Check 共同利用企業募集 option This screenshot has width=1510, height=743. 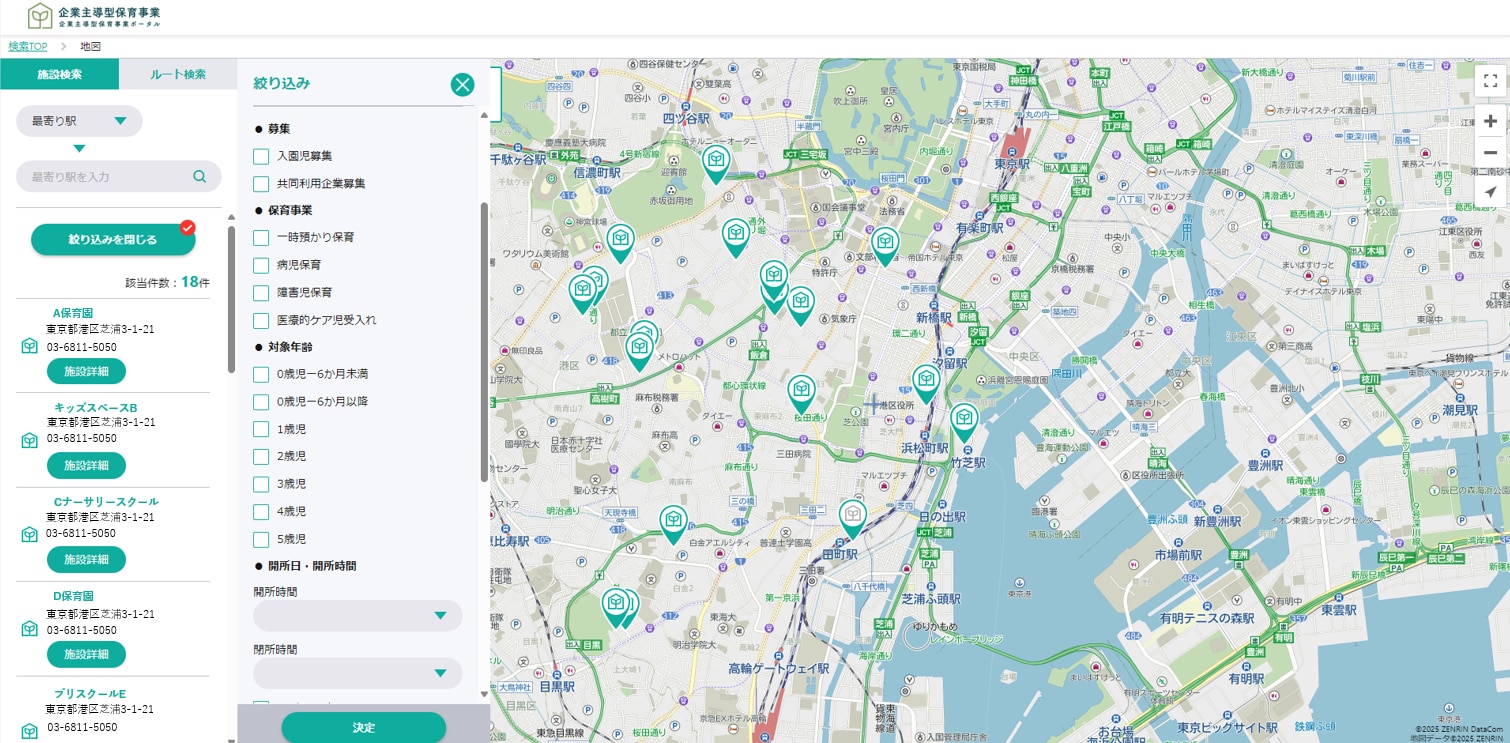tap(261, 184)
